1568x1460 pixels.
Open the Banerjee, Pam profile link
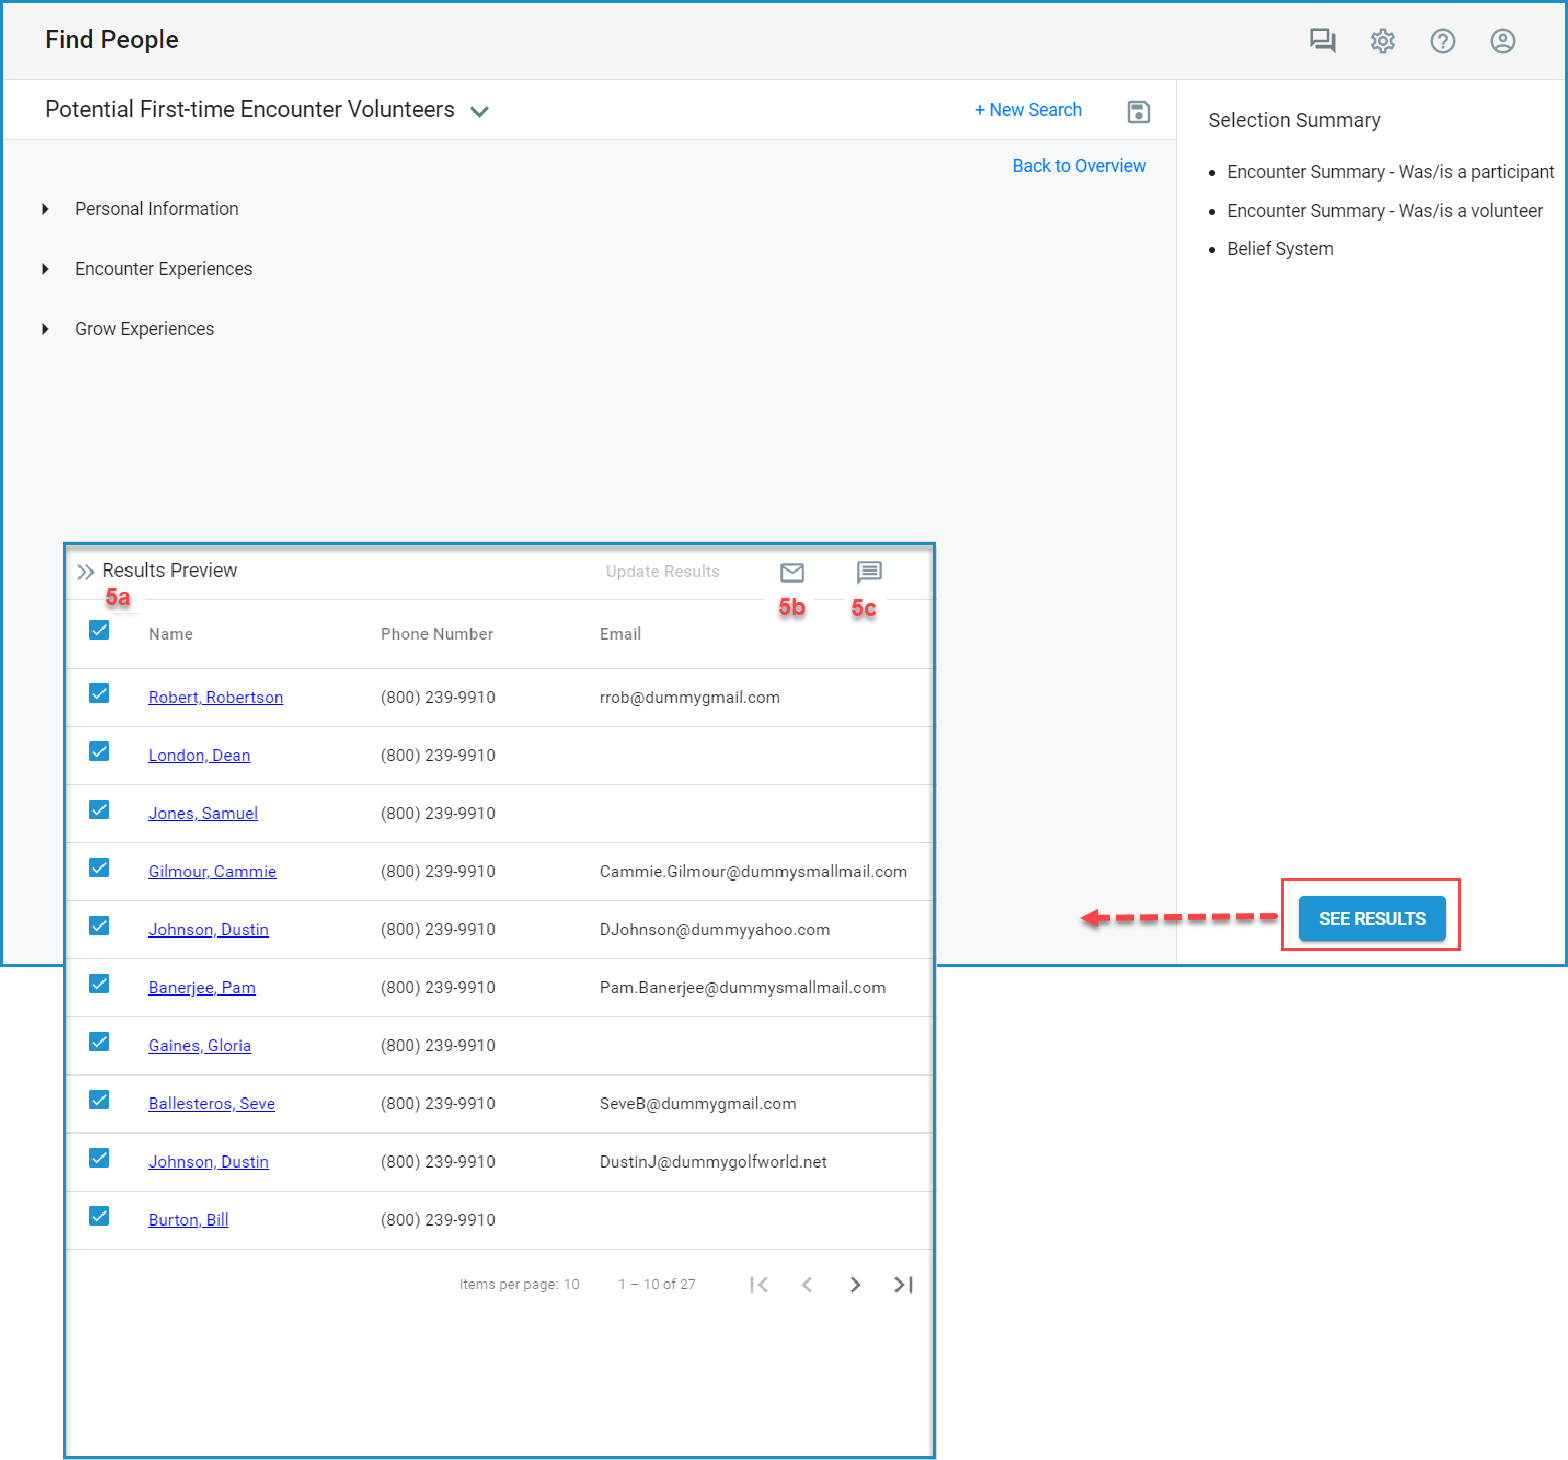click(202, 987)
